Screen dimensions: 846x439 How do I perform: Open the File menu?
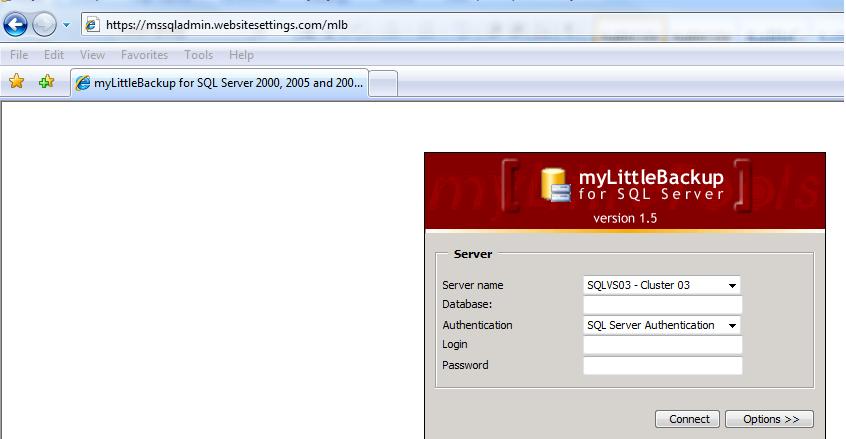(x=19, y=55)
